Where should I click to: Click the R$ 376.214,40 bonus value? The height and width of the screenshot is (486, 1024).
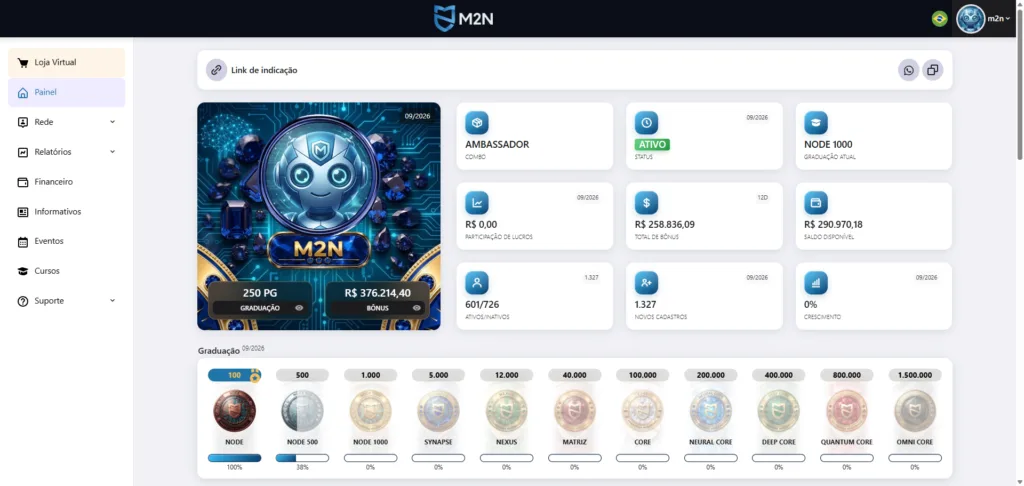[x=378, y=293]
